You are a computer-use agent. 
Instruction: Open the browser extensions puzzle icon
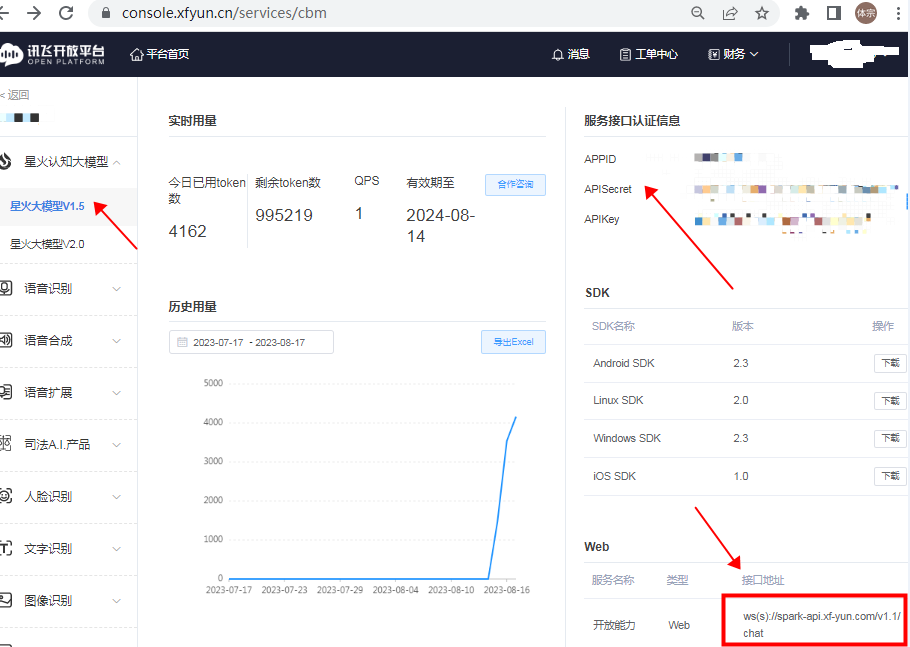pyautogui.click(x=801, y=13)
